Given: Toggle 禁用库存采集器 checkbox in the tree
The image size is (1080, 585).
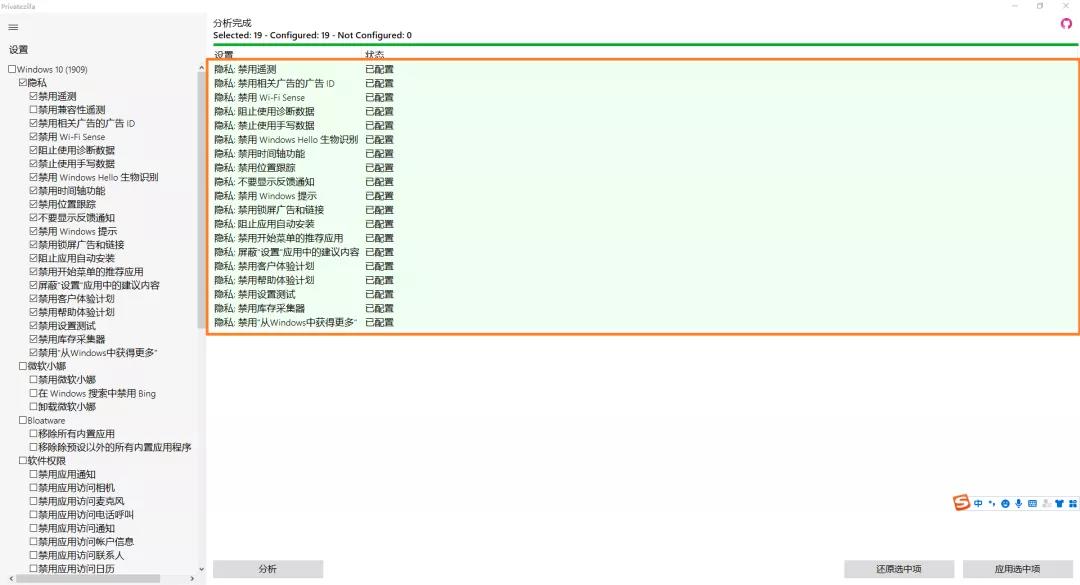Looking at the screenshot, I should 33,339.
